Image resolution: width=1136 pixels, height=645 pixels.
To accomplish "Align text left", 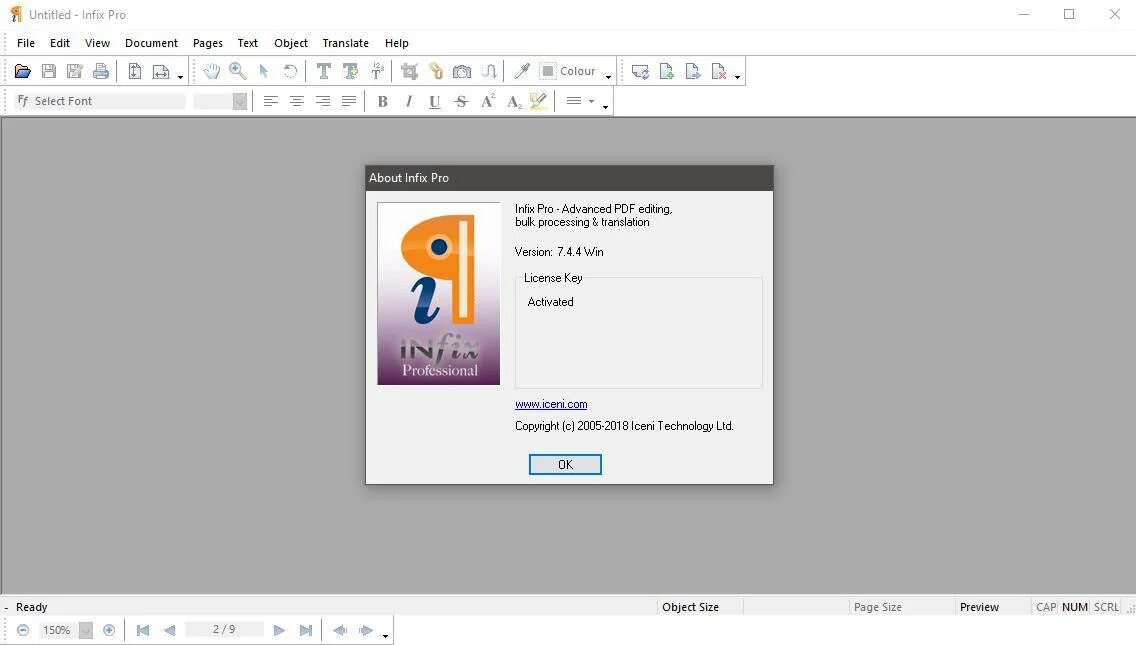I will pyautogui.click(x=270, y=101).
